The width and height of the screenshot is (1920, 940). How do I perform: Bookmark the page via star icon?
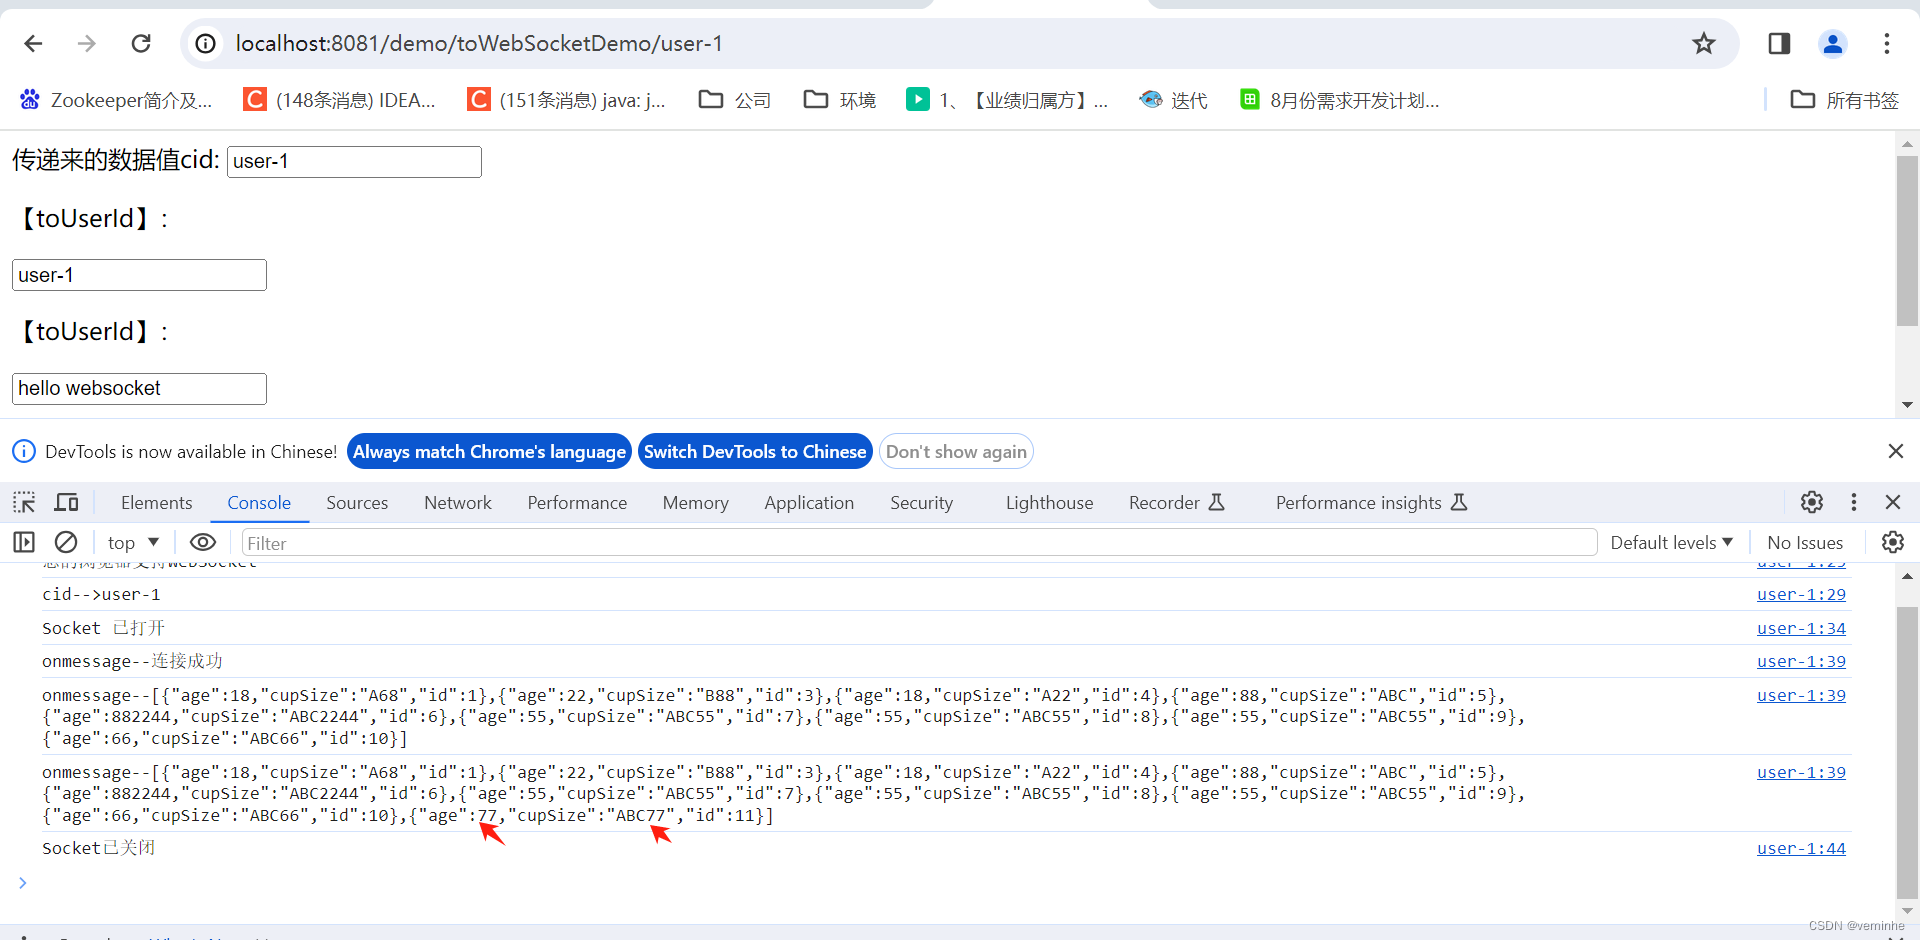click(x=1704, y=43)
